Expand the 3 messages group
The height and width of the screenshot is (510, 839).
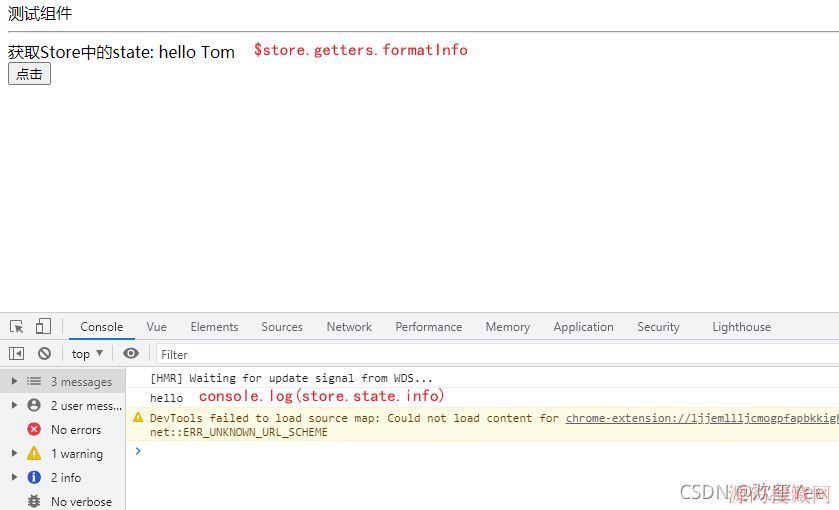pos(14,381)
